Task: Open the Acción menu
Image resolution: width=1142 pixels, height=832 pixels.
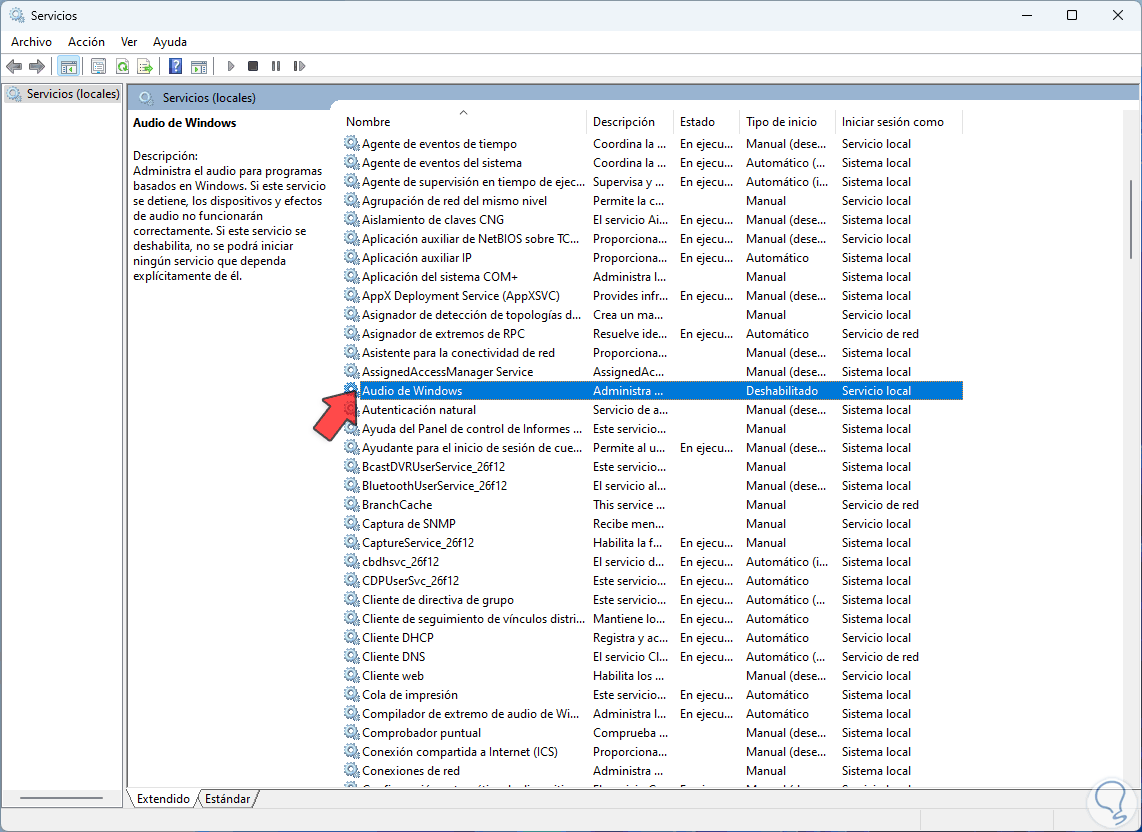Action: (87, 42)
